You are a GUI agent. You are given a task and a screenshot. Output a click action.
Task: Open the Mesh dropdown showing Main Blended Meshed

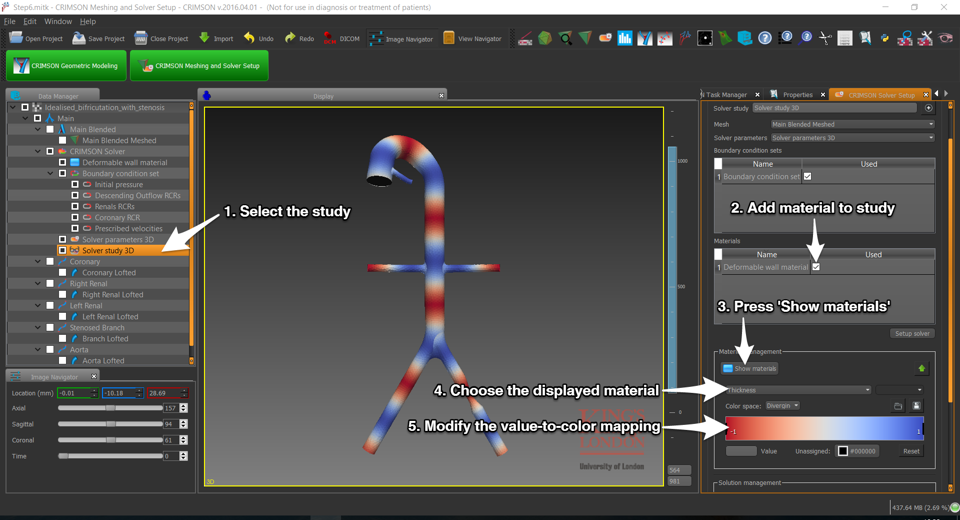pos(852,124)
